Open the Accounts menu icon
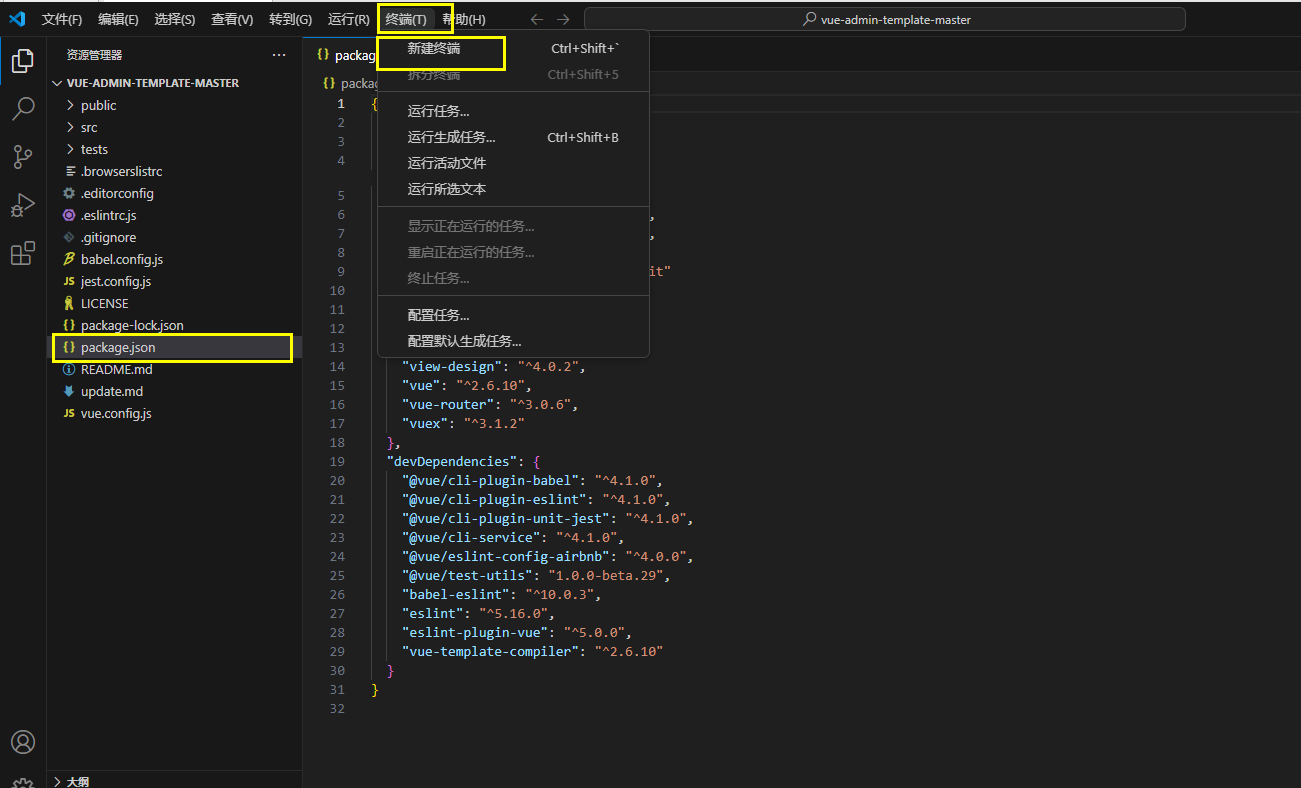The image size is (1301, 788). [x=22, y=742]
